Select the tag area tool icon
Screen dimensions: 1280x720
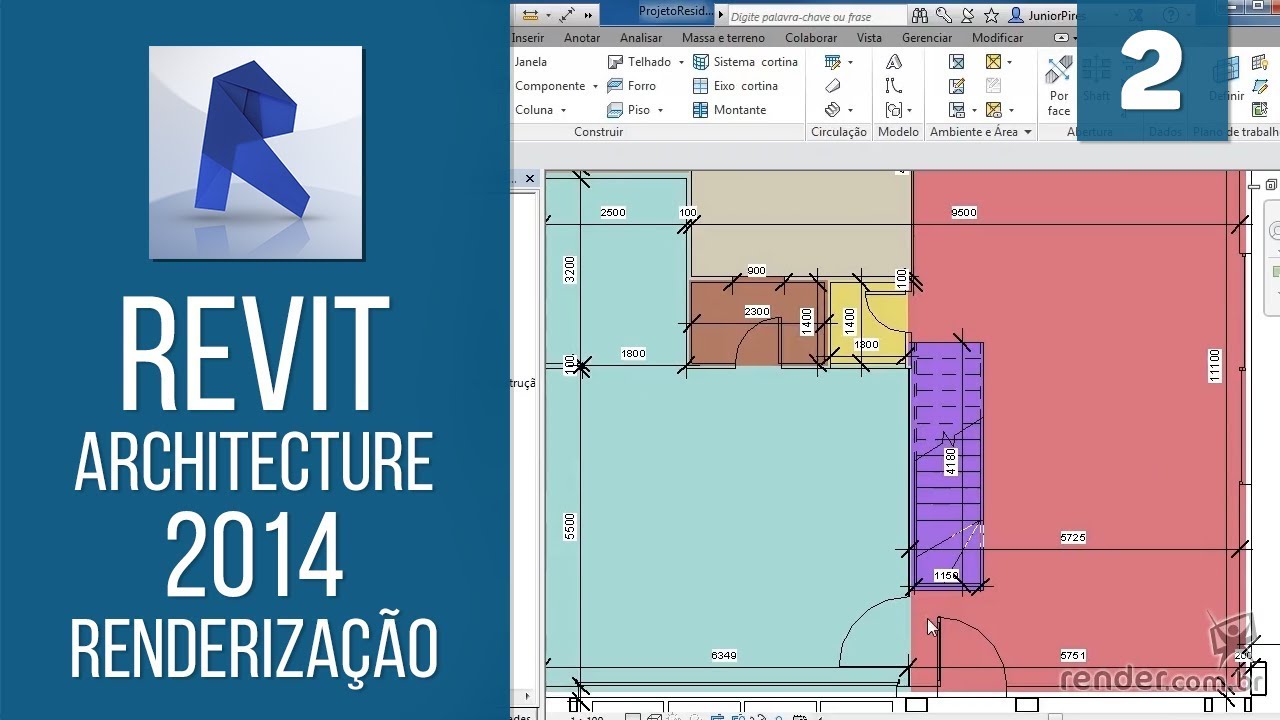click(994, 110)
